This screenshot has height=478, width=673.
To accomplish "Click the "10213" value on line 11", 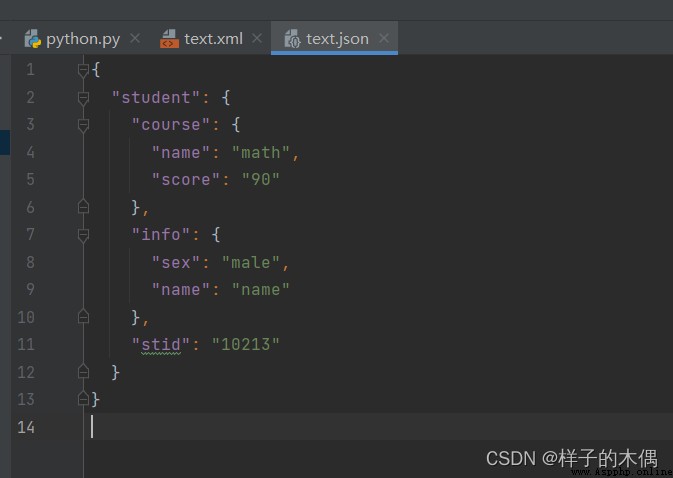I will tap(246, 345).
